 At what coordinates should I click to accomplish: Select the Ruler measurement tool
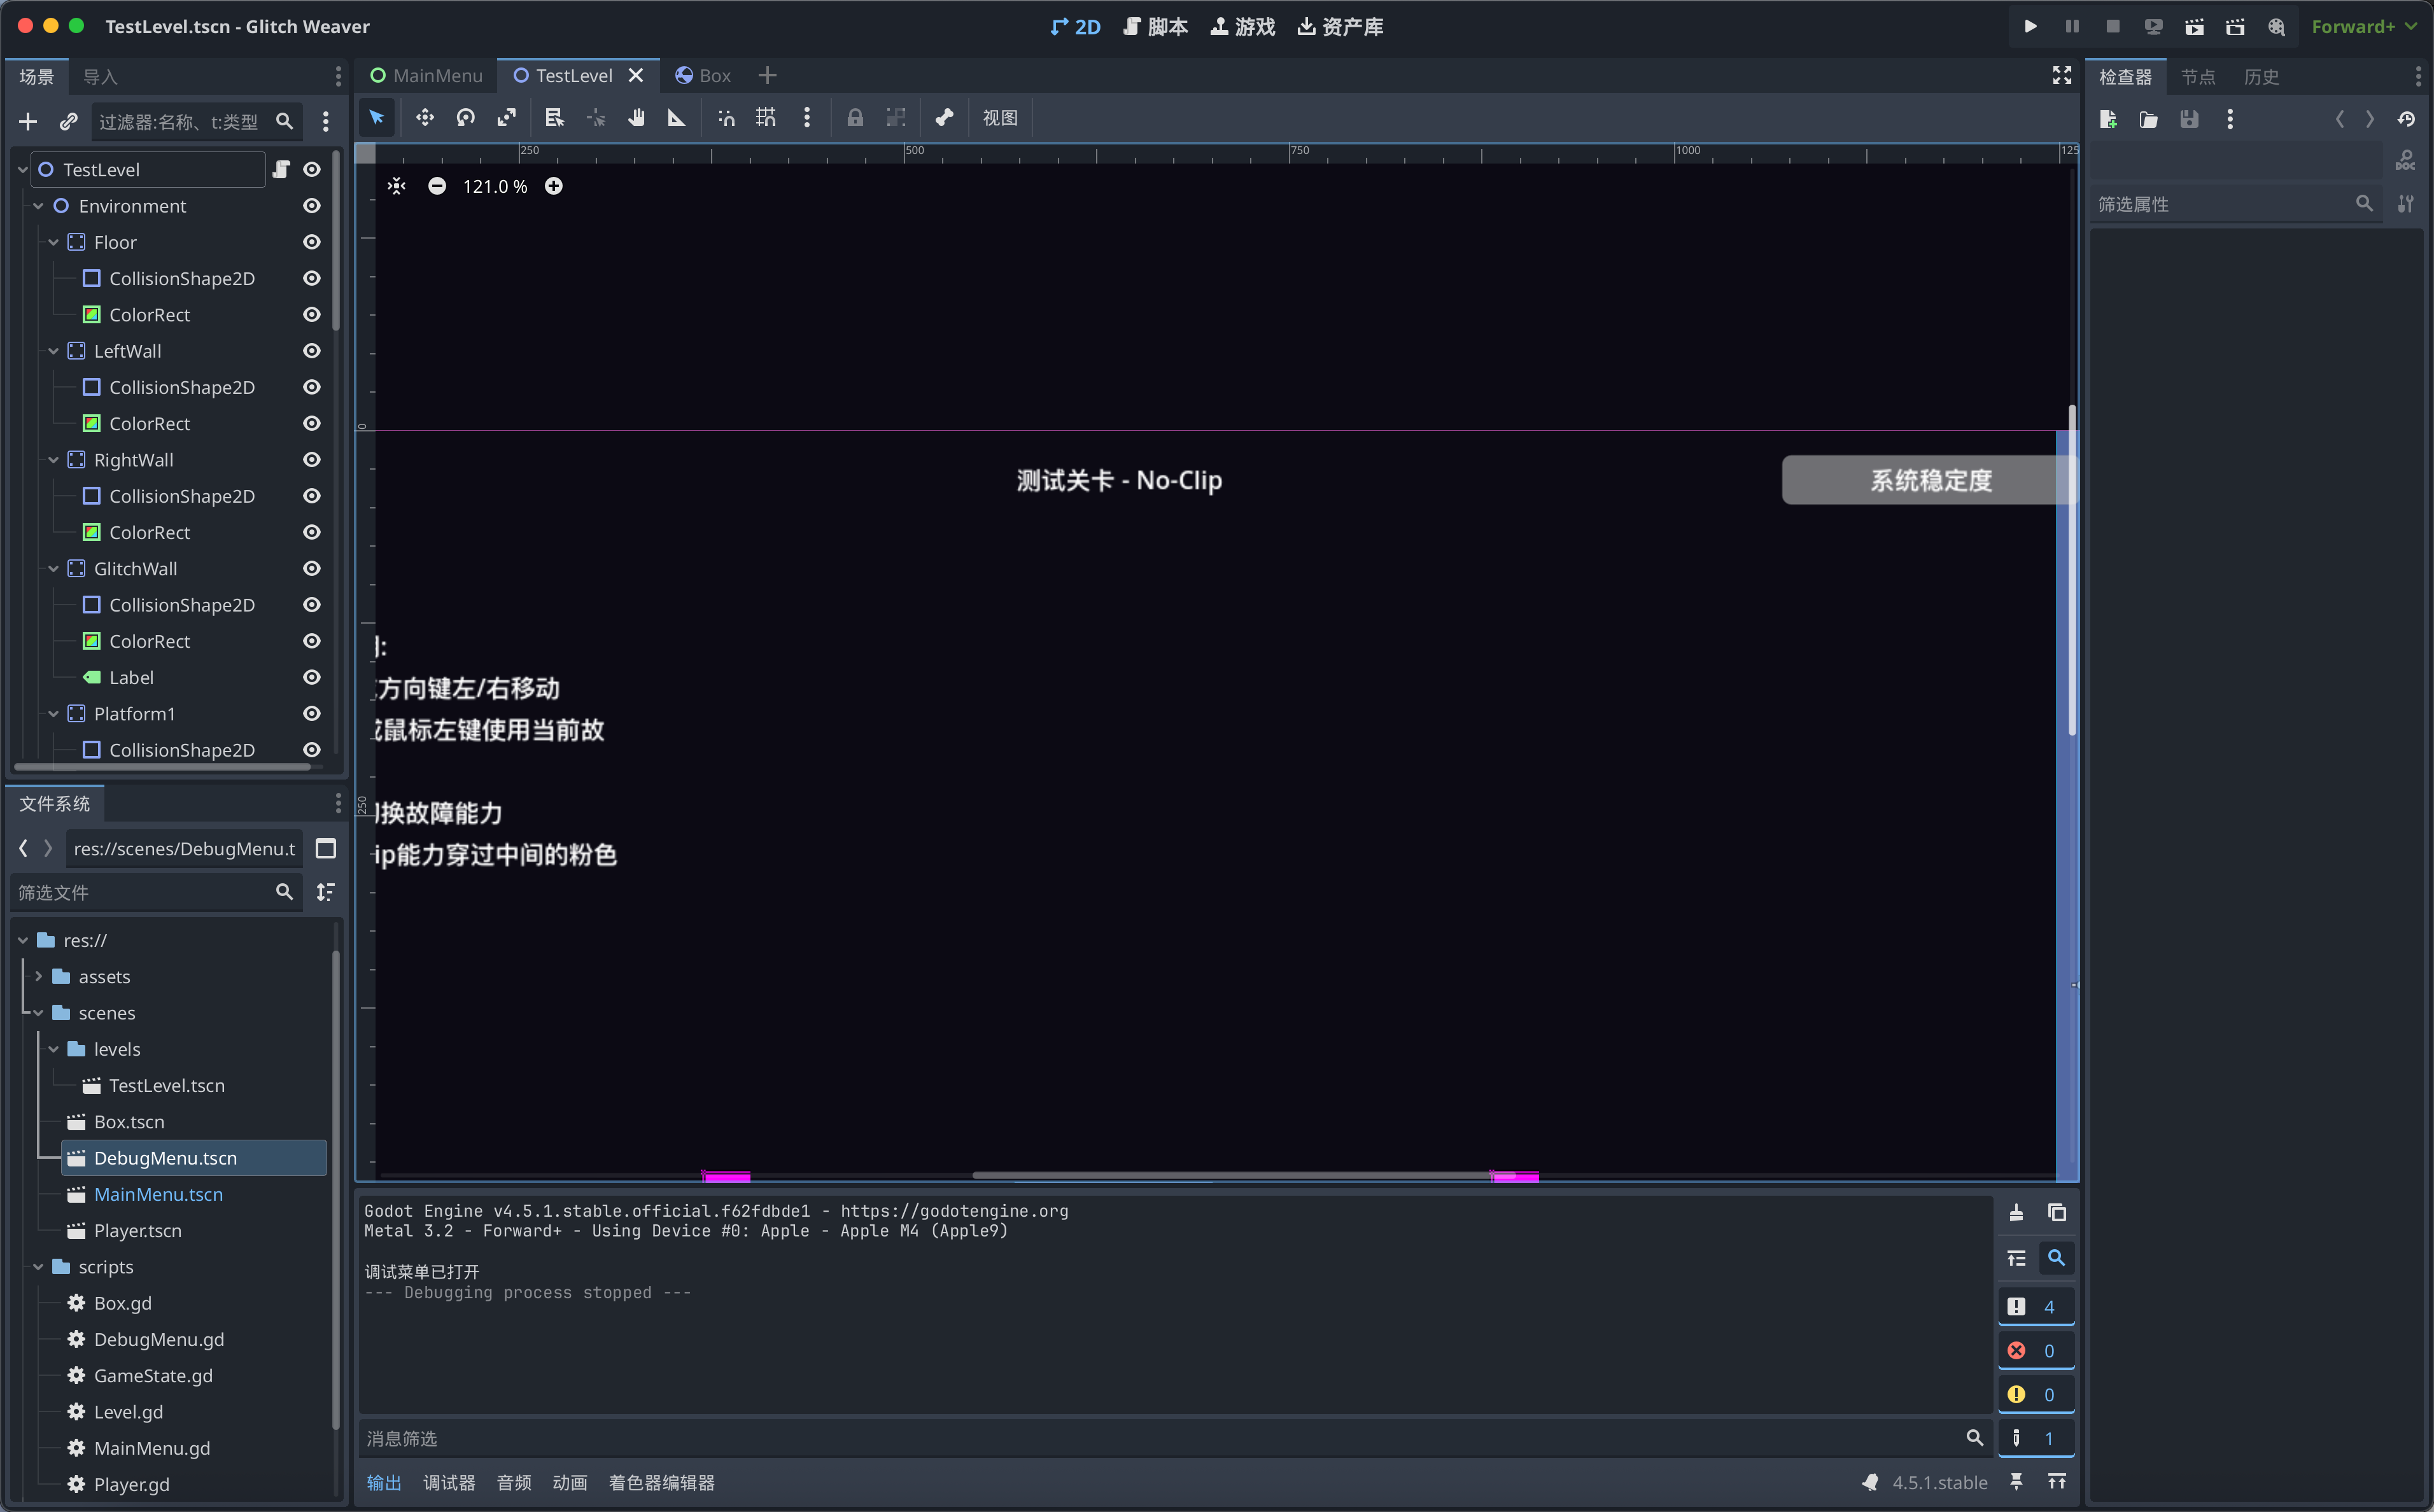tap(677, 118)
